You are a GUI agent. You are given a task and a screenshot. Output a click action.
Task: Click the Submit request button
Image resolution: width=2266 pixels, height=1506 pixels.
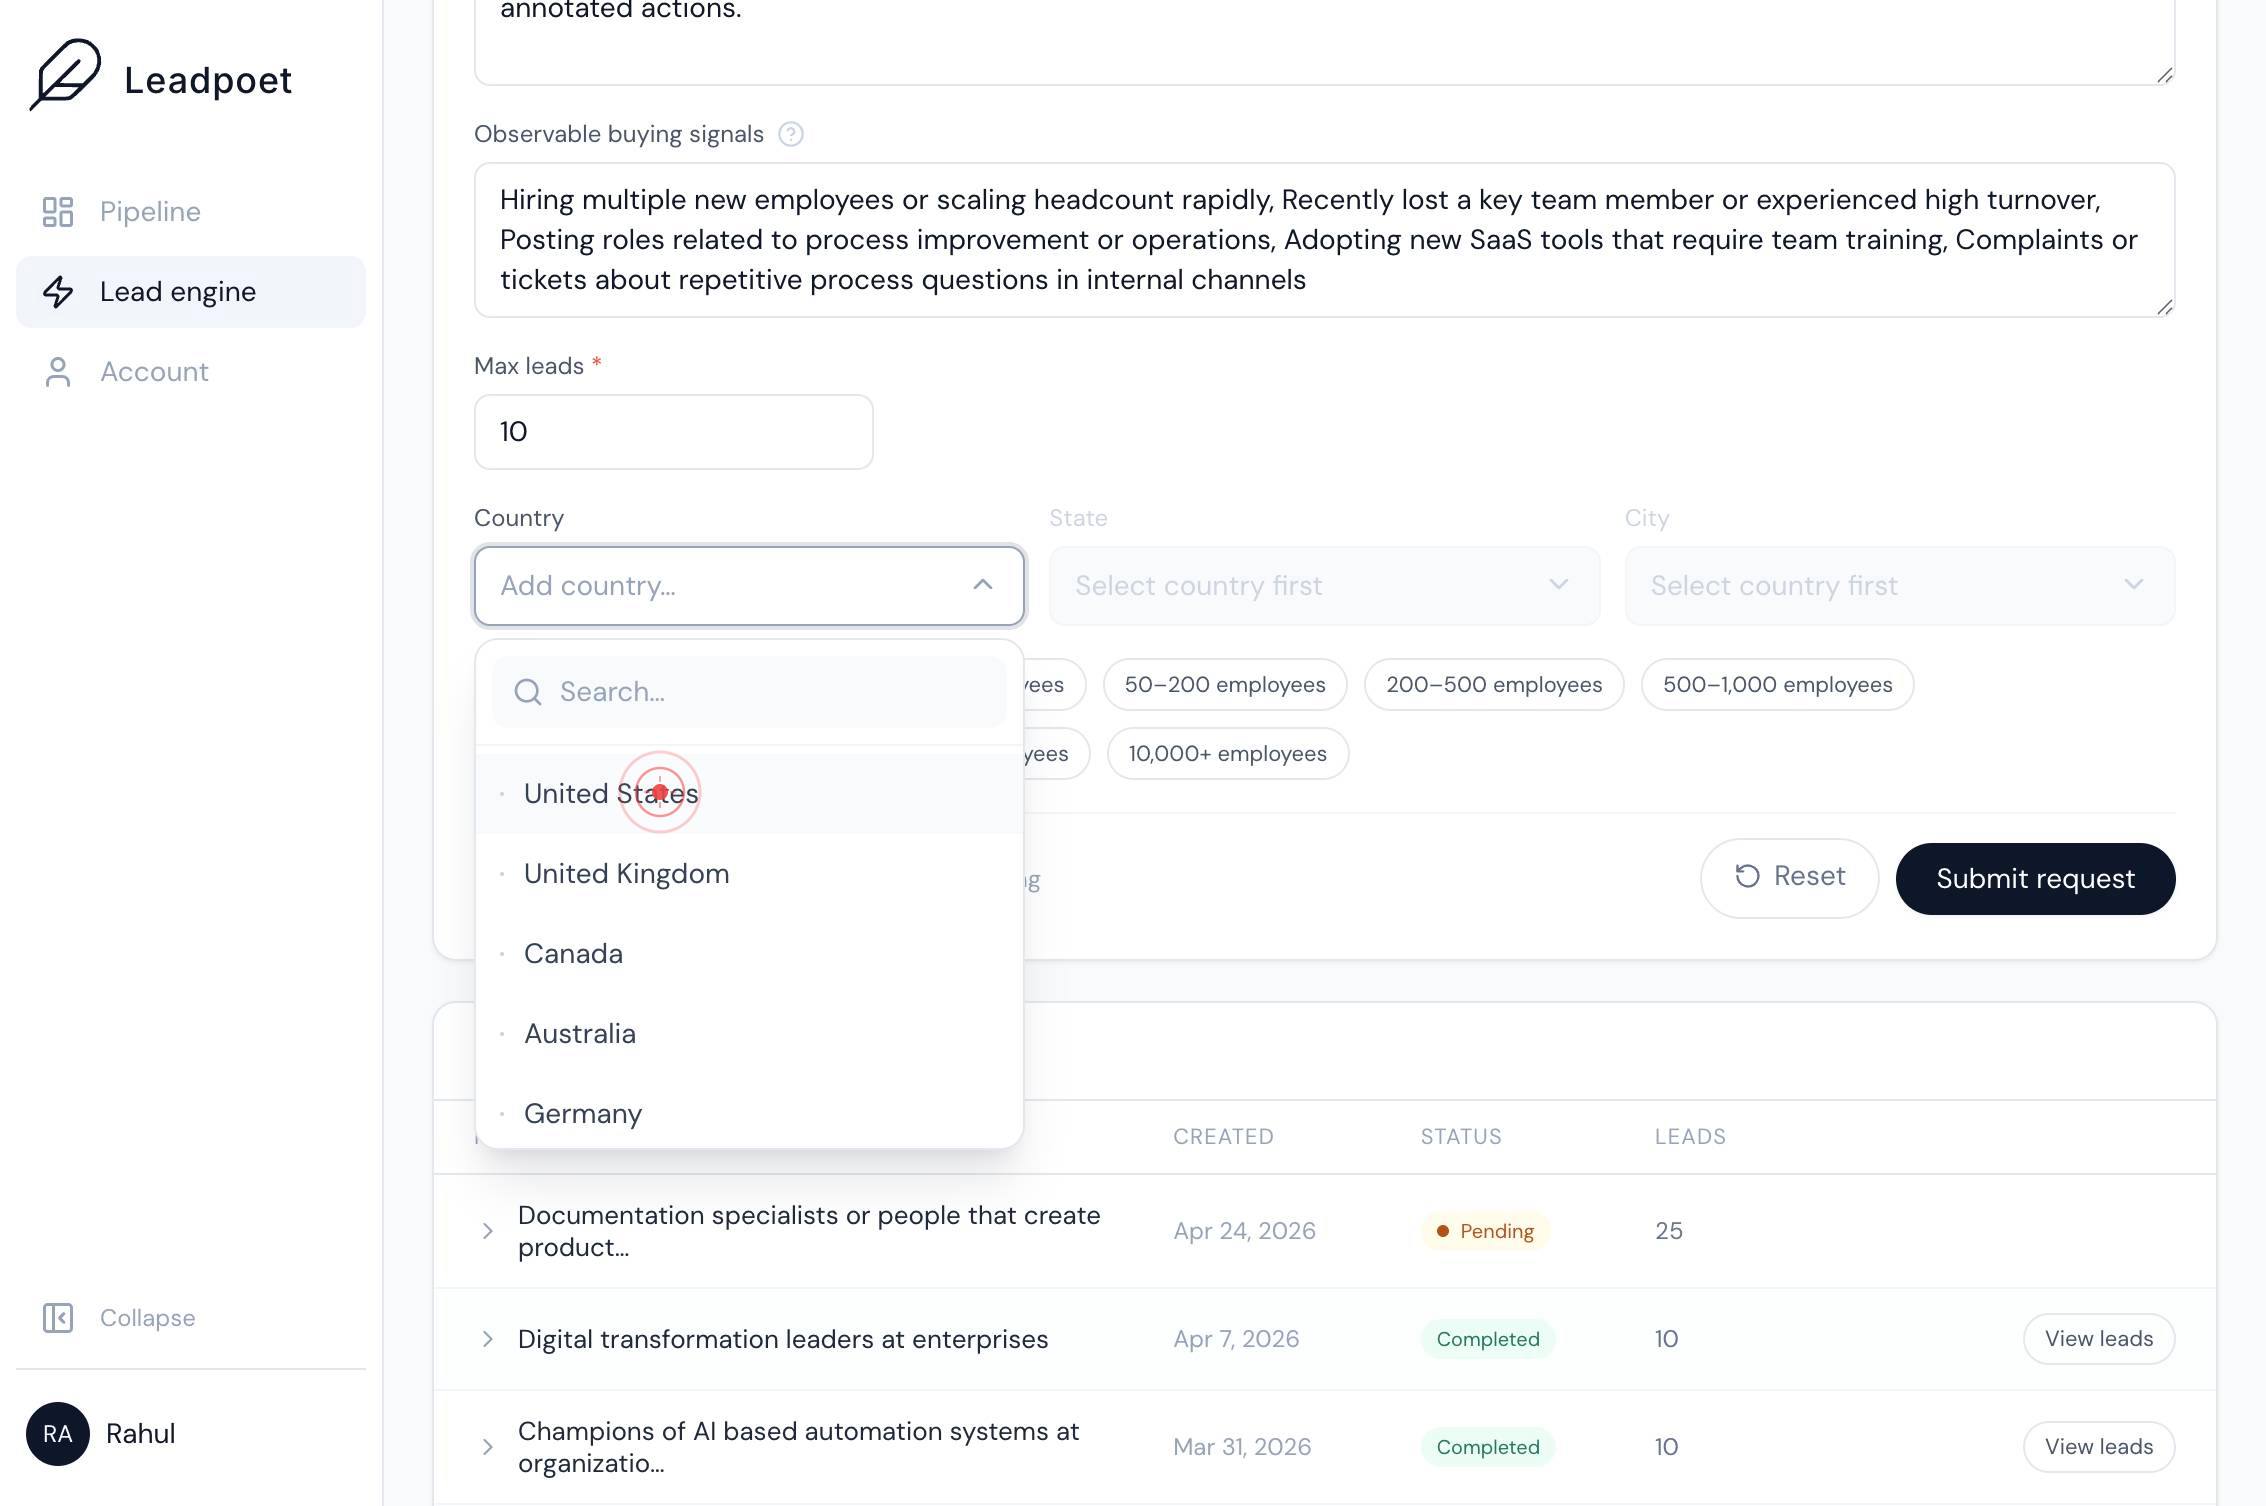(x=2035, y=879)
